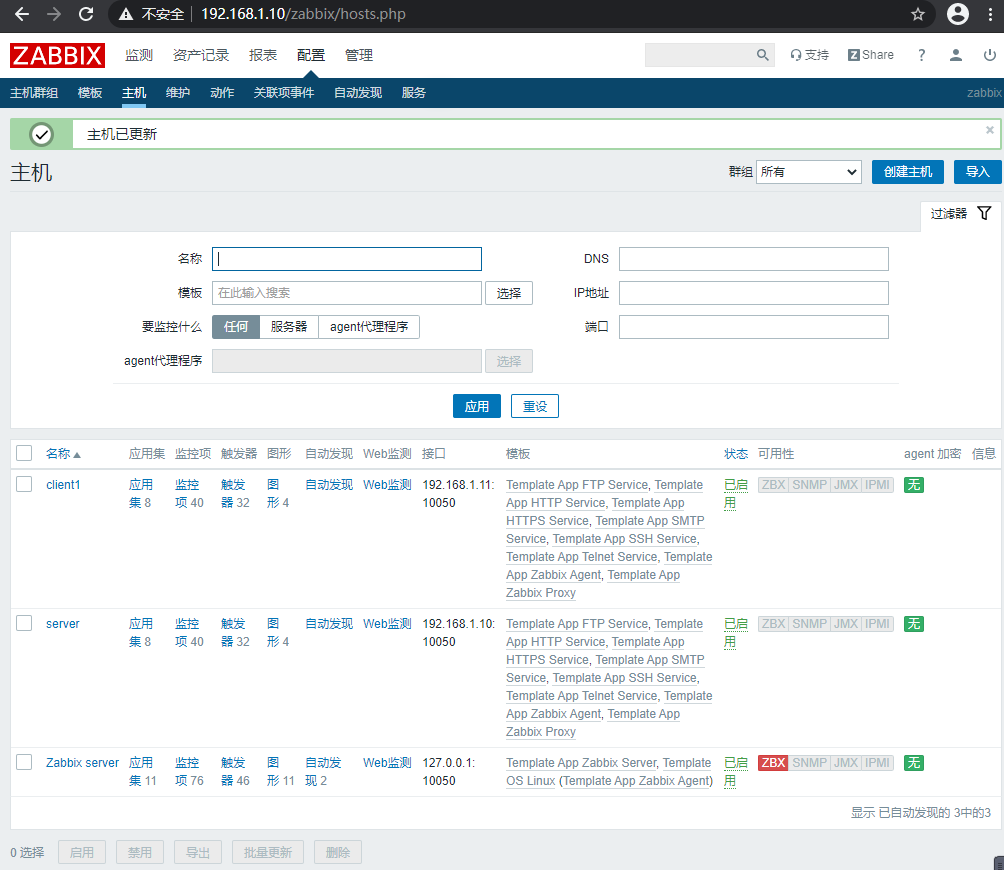Image resolution: width=1004 pixels, height=870 pixels.
Task: Click 选择 button next to 模板
Action: point(508,293)
